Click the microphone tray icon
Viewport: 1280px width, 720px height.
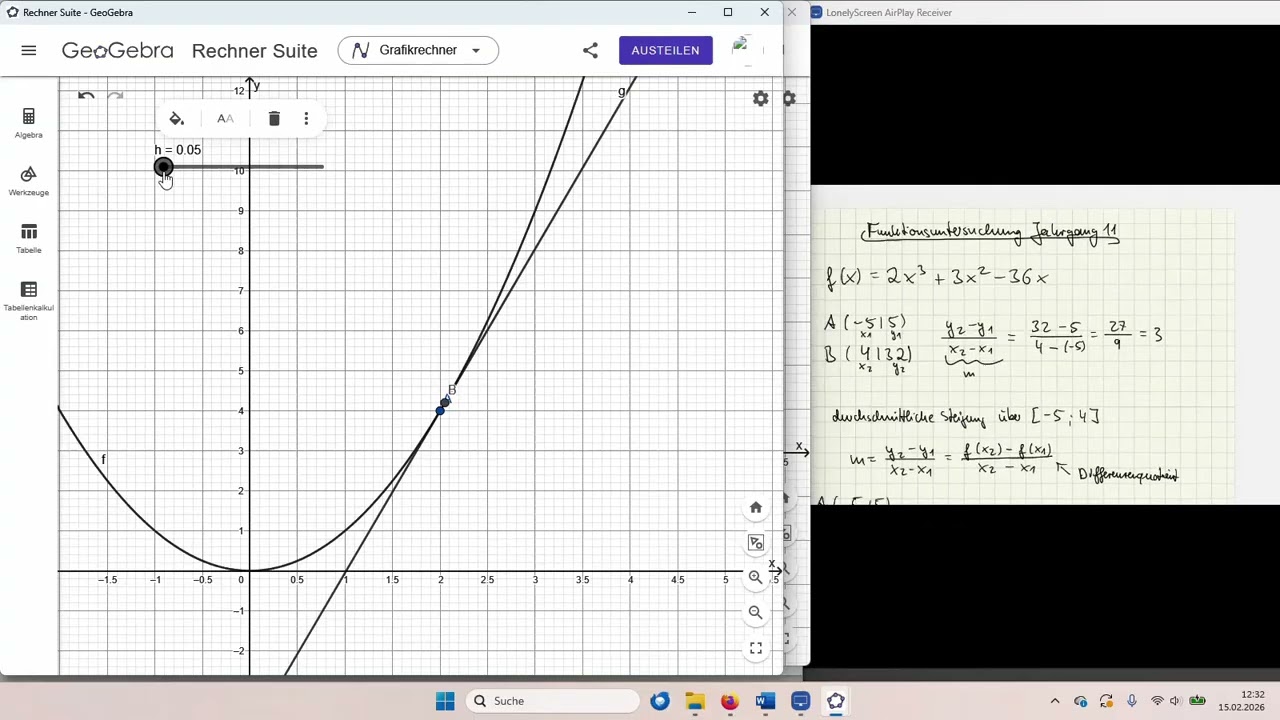(1131, 701)
